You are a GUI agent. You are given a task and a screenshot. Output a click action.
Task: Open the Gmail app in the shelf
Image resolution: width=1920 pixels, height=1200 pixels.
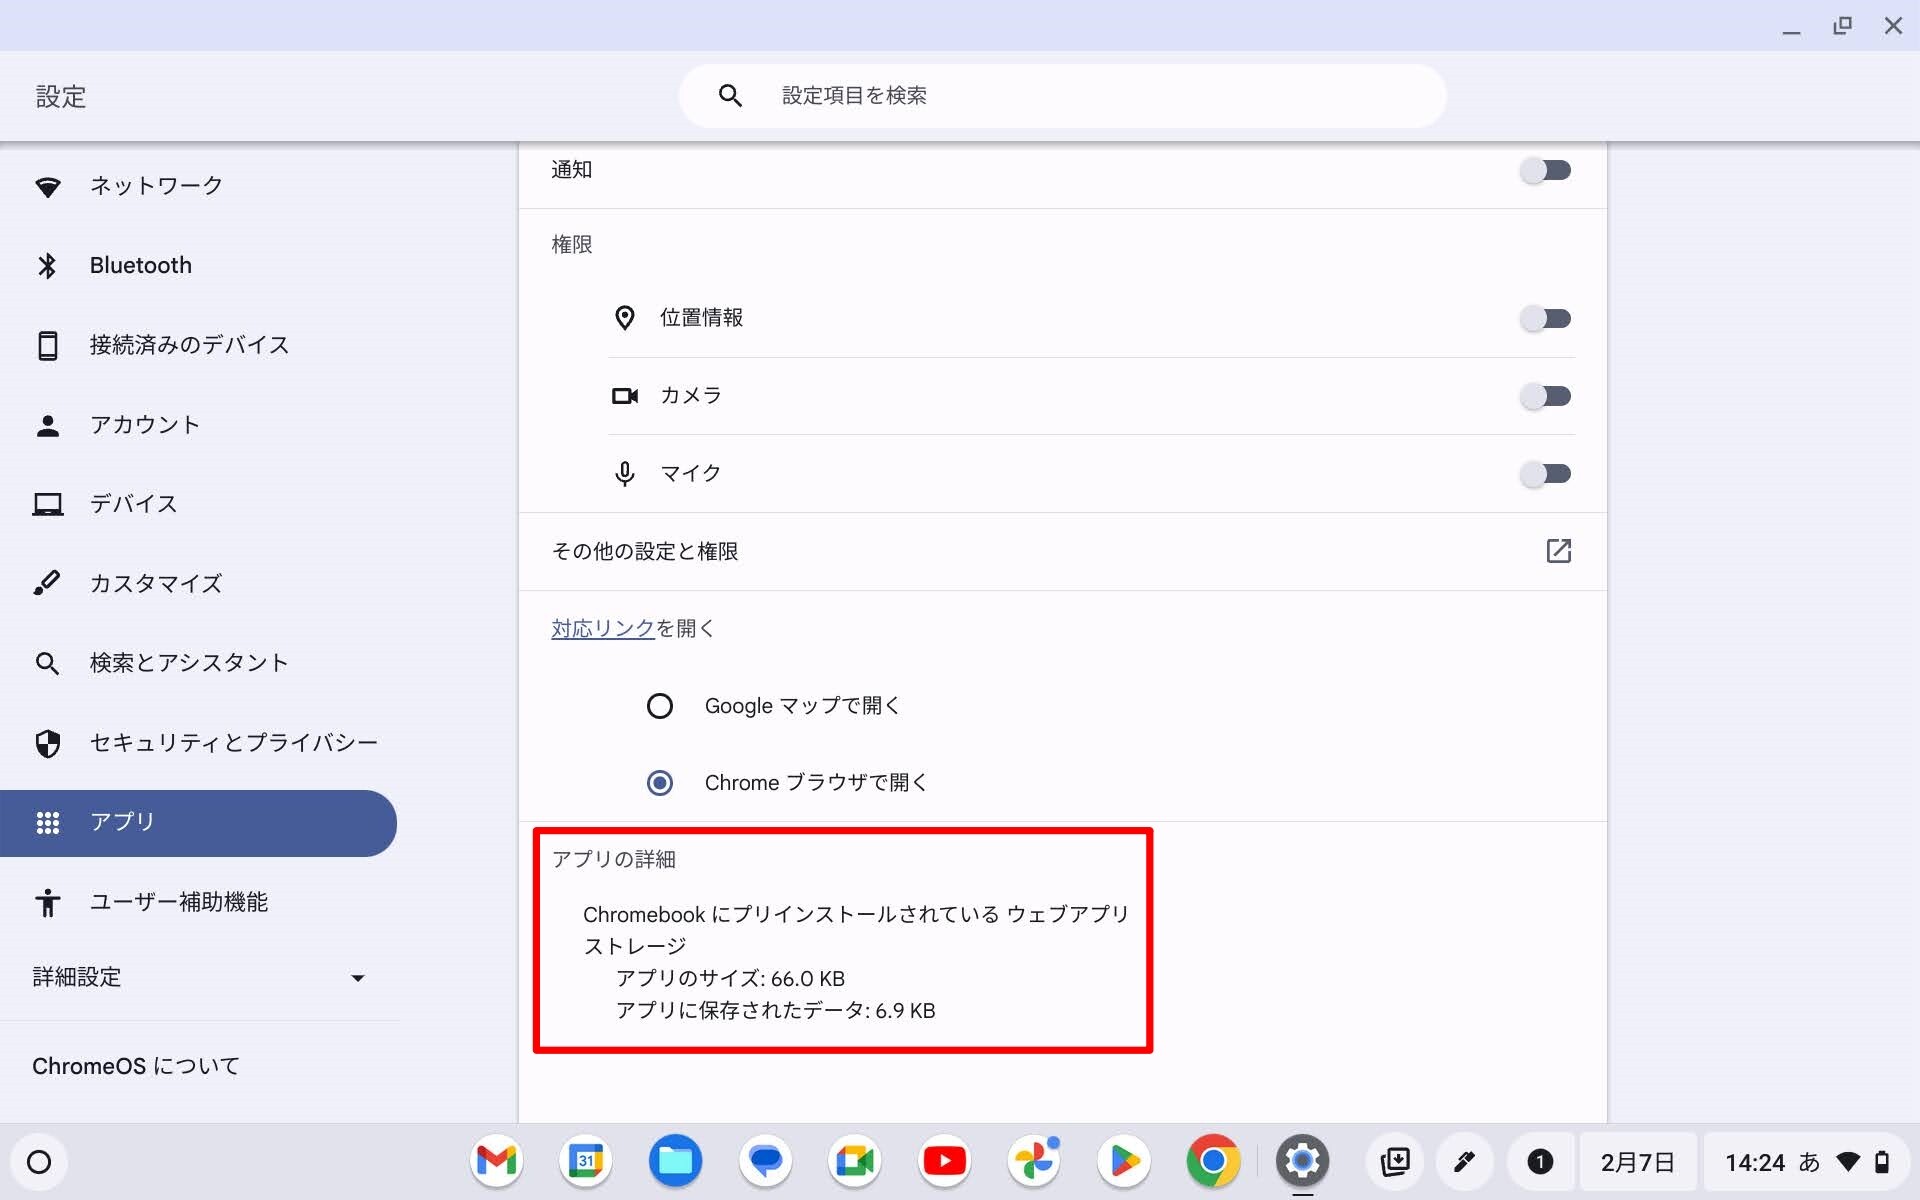pos(496,1161)
